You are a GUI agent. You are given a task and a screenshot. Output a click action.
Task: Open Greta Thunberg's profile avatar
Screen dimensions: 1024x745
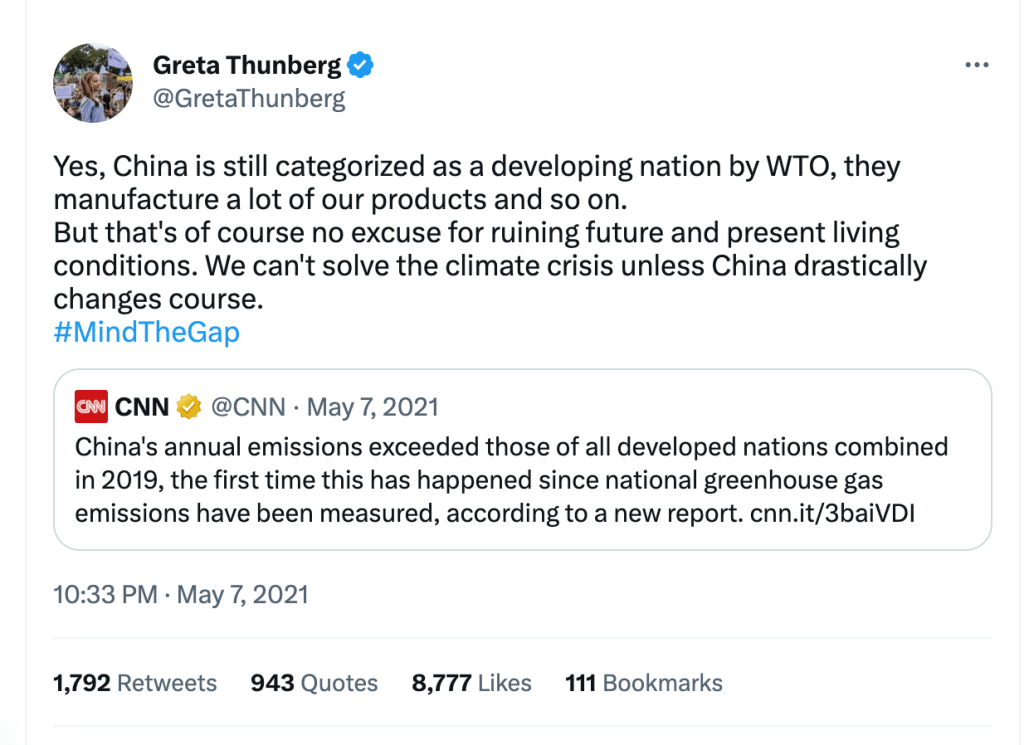click(93, 84)
